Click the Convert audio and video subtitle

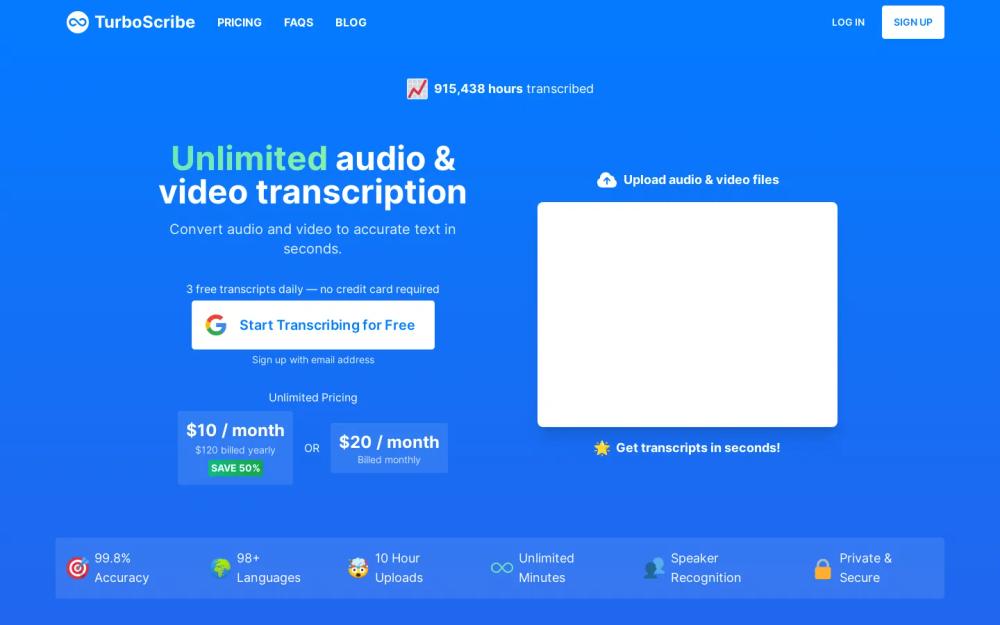point(312,239)
